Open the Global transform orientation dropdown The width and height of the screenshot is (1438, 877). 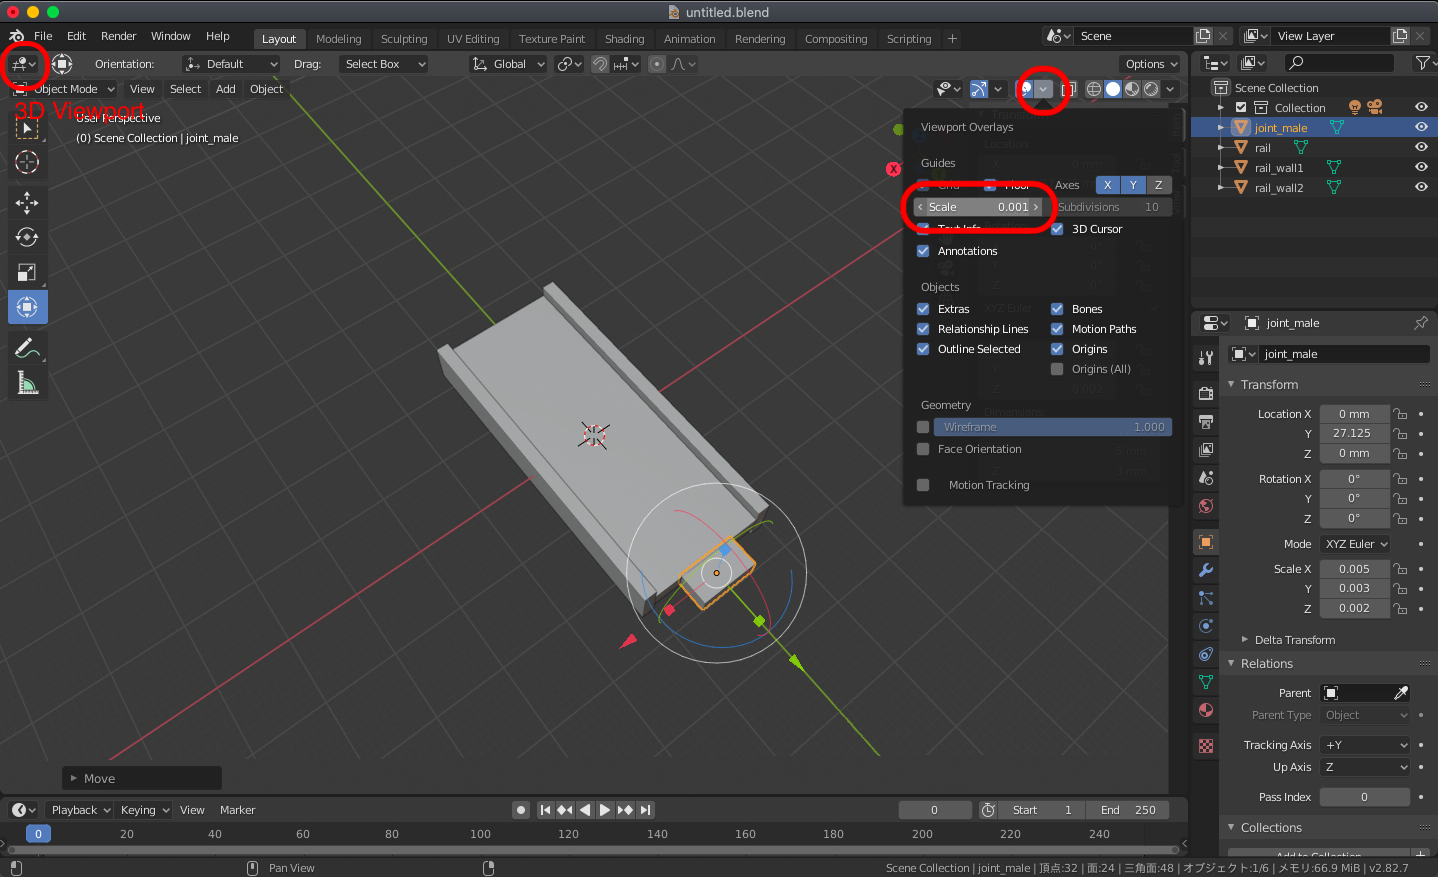[509, 64]
